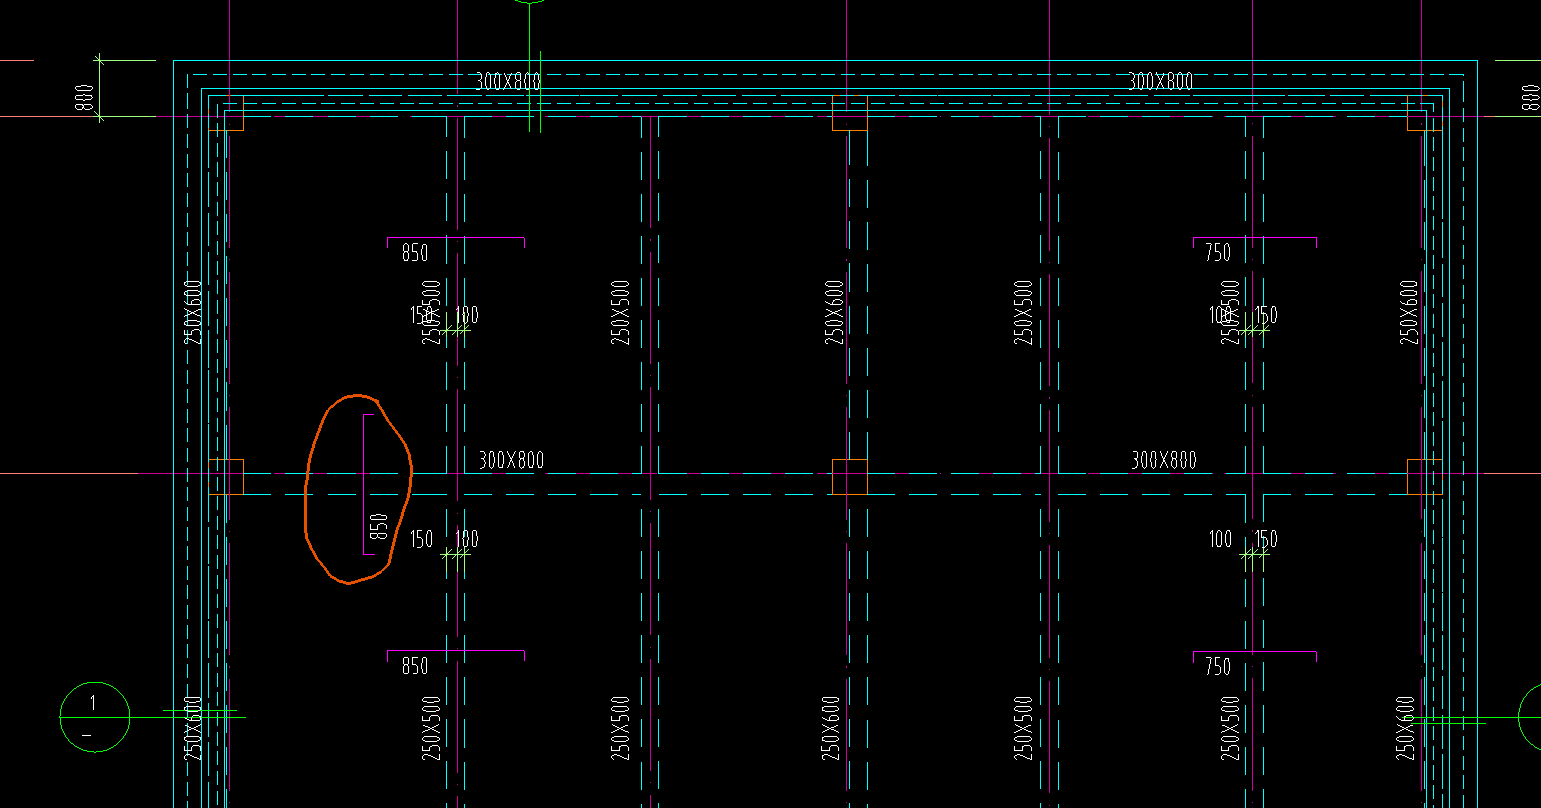Pick the "300X800" label crossed by green vertical lines
The height and width of the screenshot is (808, 1541).
pyautogui.click(x=508, y=82)
